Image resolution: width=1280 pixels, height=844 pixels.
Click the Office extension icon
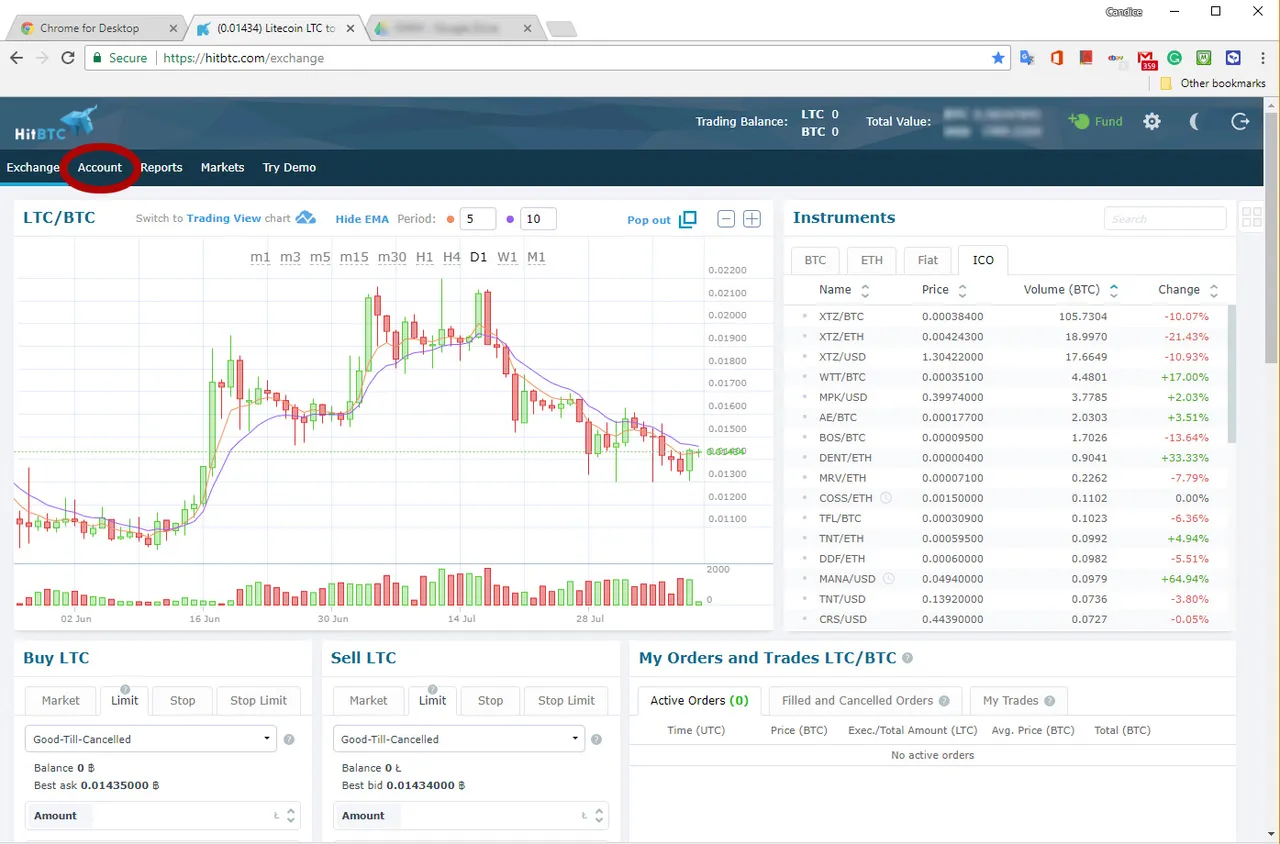tap(1057, 58)
